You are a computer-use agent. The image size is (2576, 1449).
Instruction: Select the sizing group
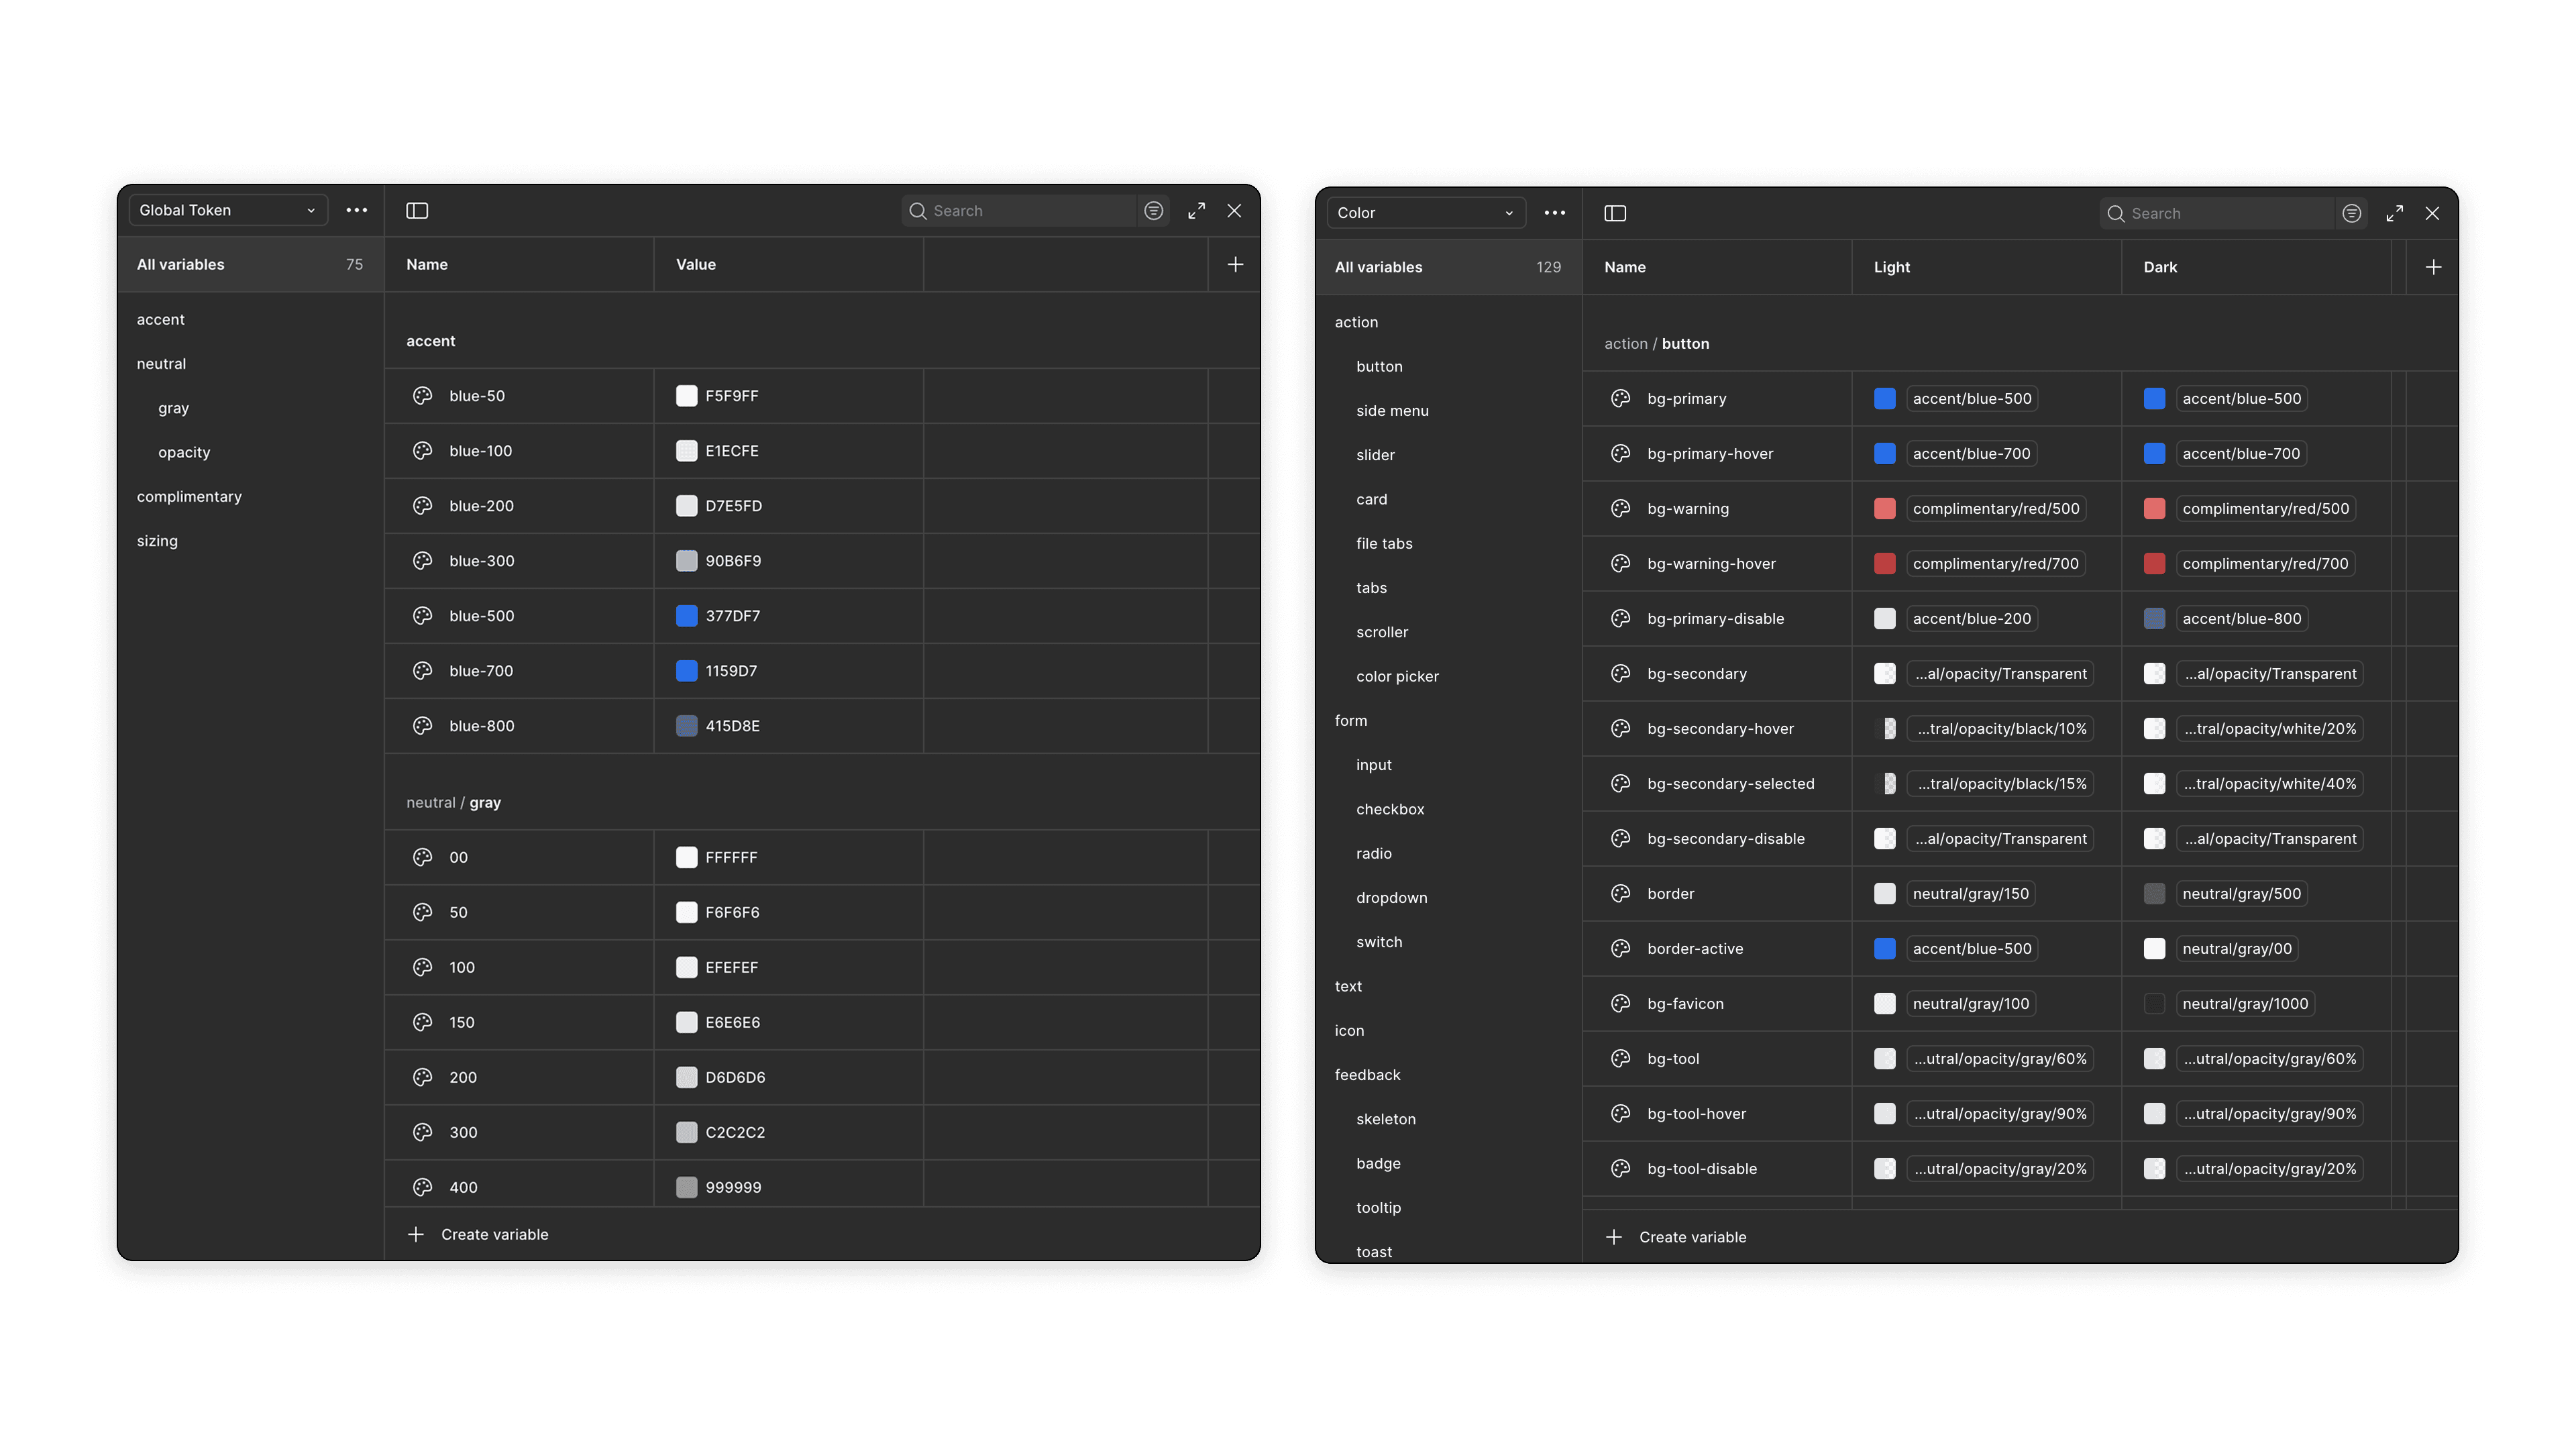tap(157, 540)
